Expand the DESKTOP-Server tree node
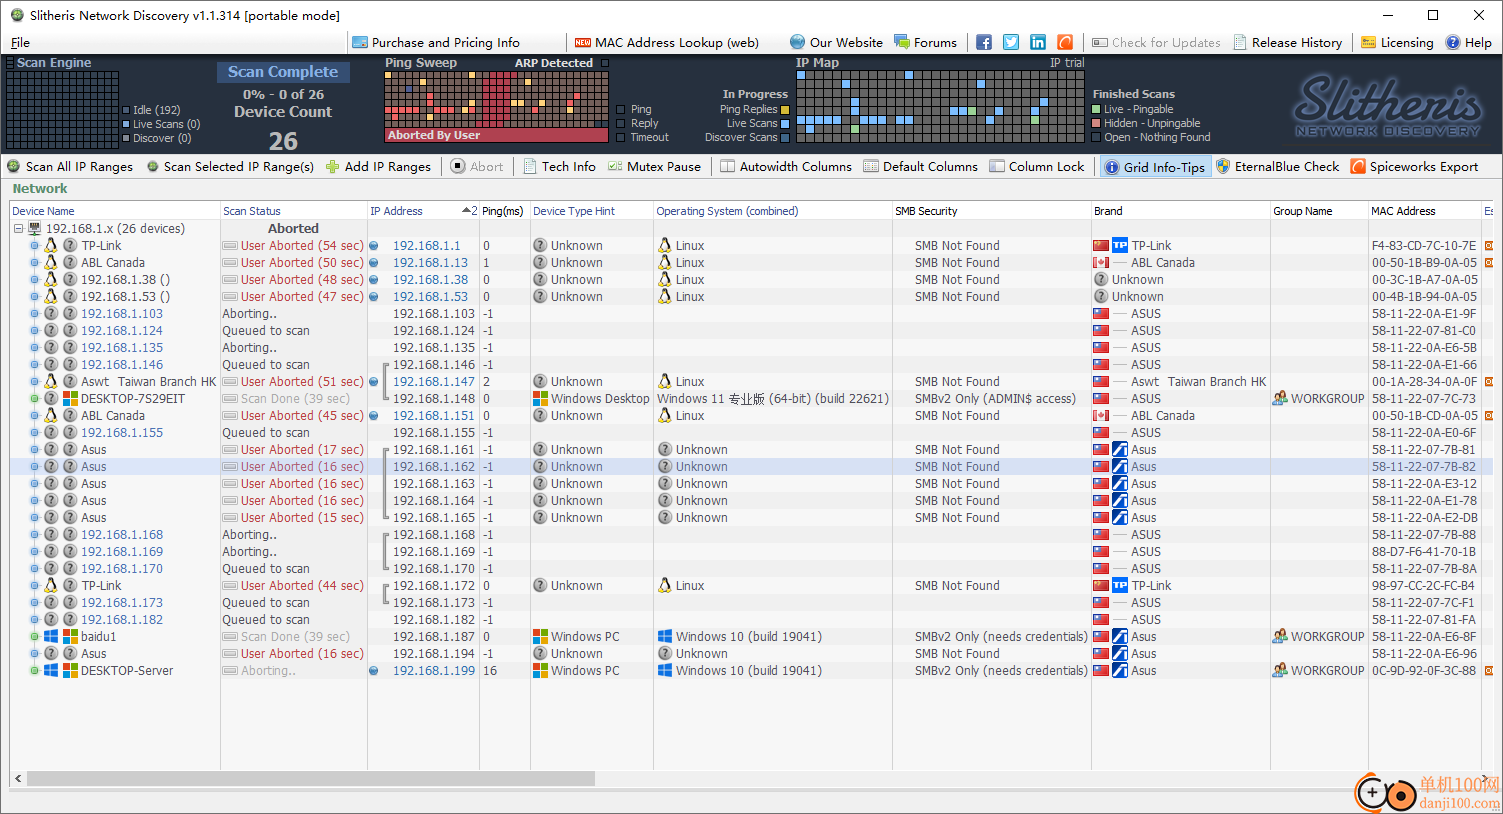This screenshot has width=1503, height=814. [x=34, y=670]
